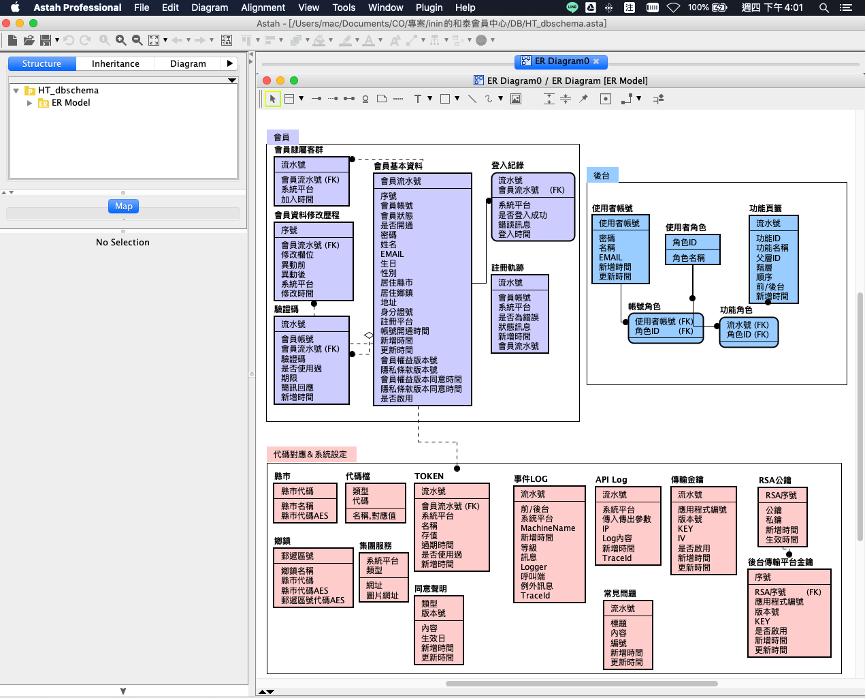Open the Plugin menu
This screenshot has height=700, width=866.
pyautogui.click(x=429, y=8)
